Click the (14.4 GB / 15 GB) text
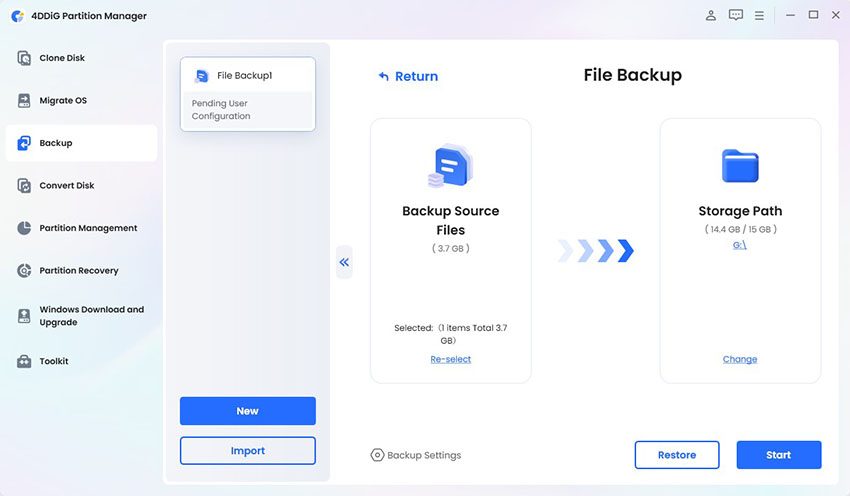The height and width of the screenshot is (496, 850). (x=740, y=229)
